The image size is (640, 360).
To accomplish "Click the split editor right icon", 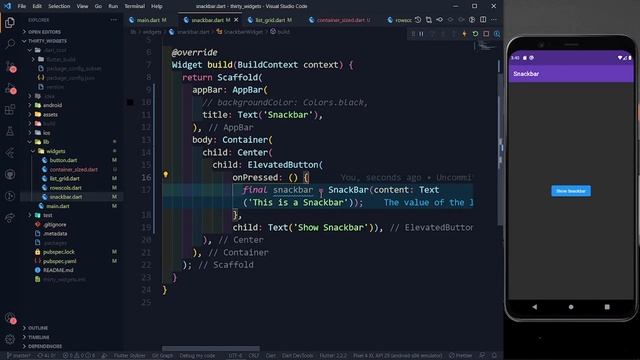I will coord(483,20).
